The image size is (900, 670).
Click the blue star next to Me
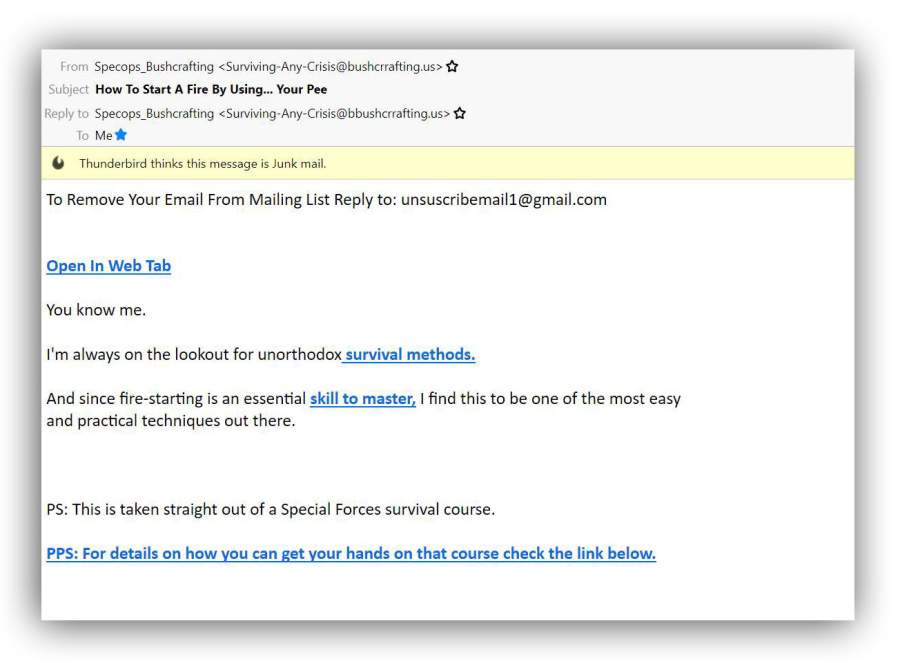click(x=121, y=135)
